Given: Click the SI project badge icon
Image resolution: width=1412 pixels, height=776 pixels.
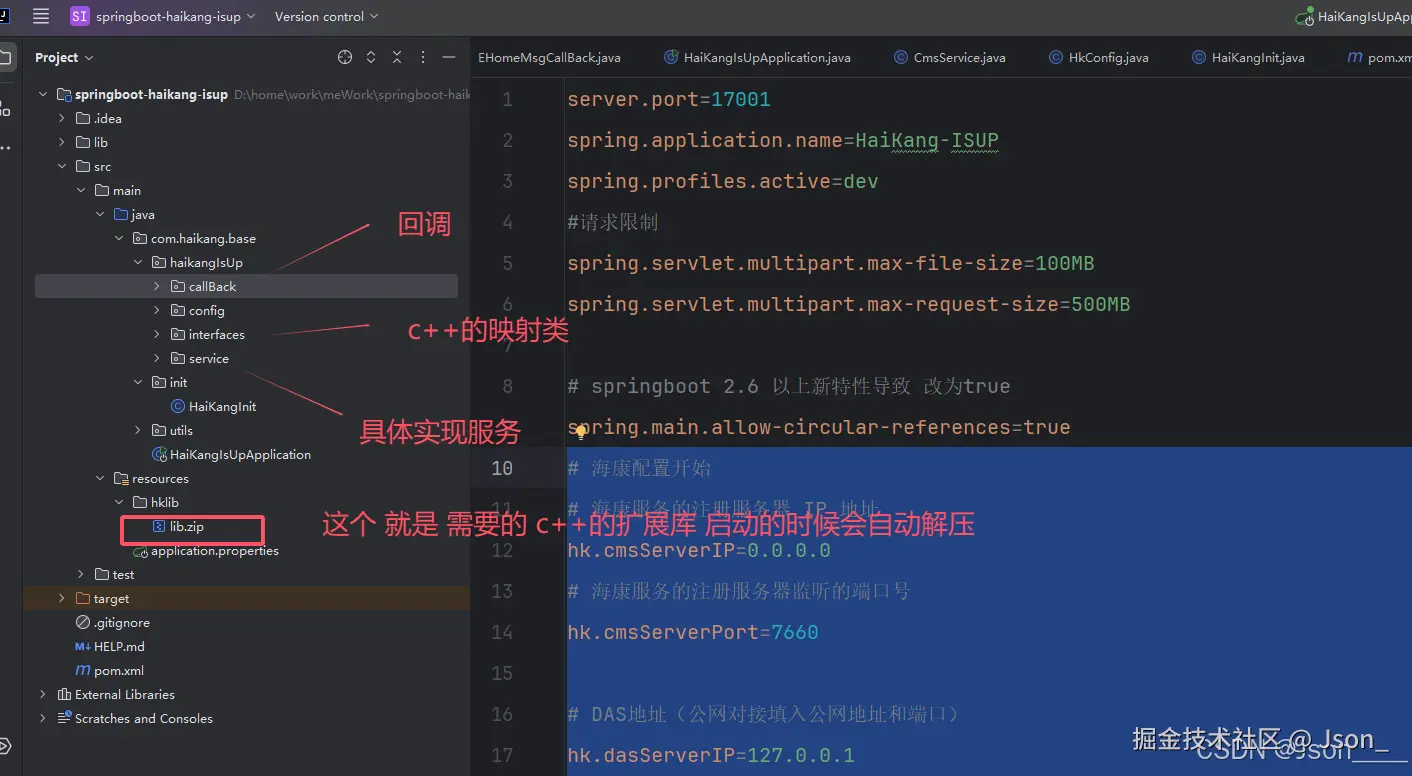Looking at the screenshot, I should coord(79,16).
